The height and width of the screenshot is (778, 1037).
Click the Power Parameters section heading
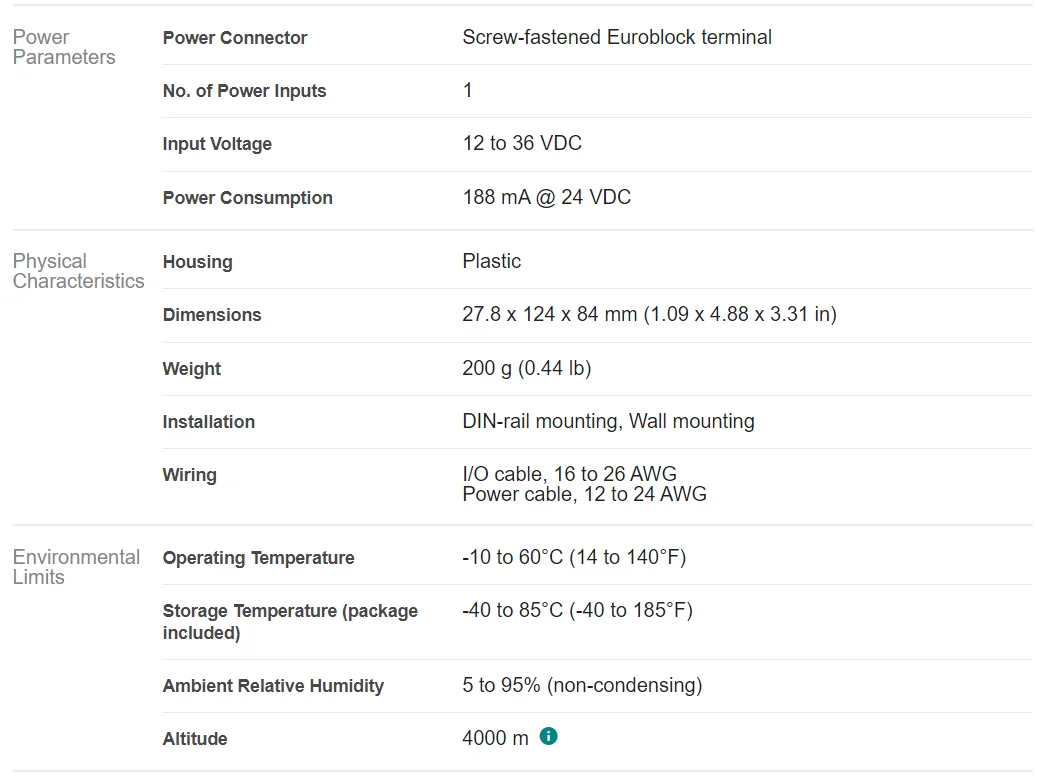pyautogui.click(x=64, y=47)
